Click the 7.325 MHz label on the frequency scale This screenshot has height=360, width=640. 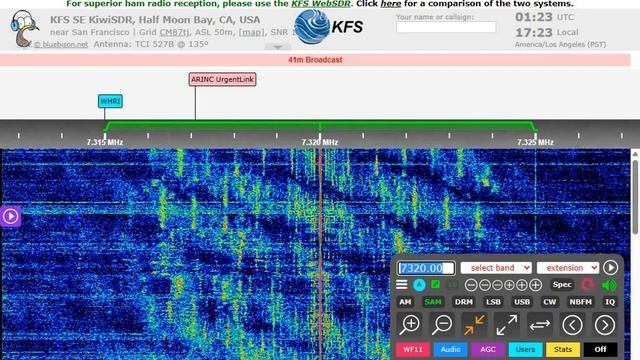(535, 142)
